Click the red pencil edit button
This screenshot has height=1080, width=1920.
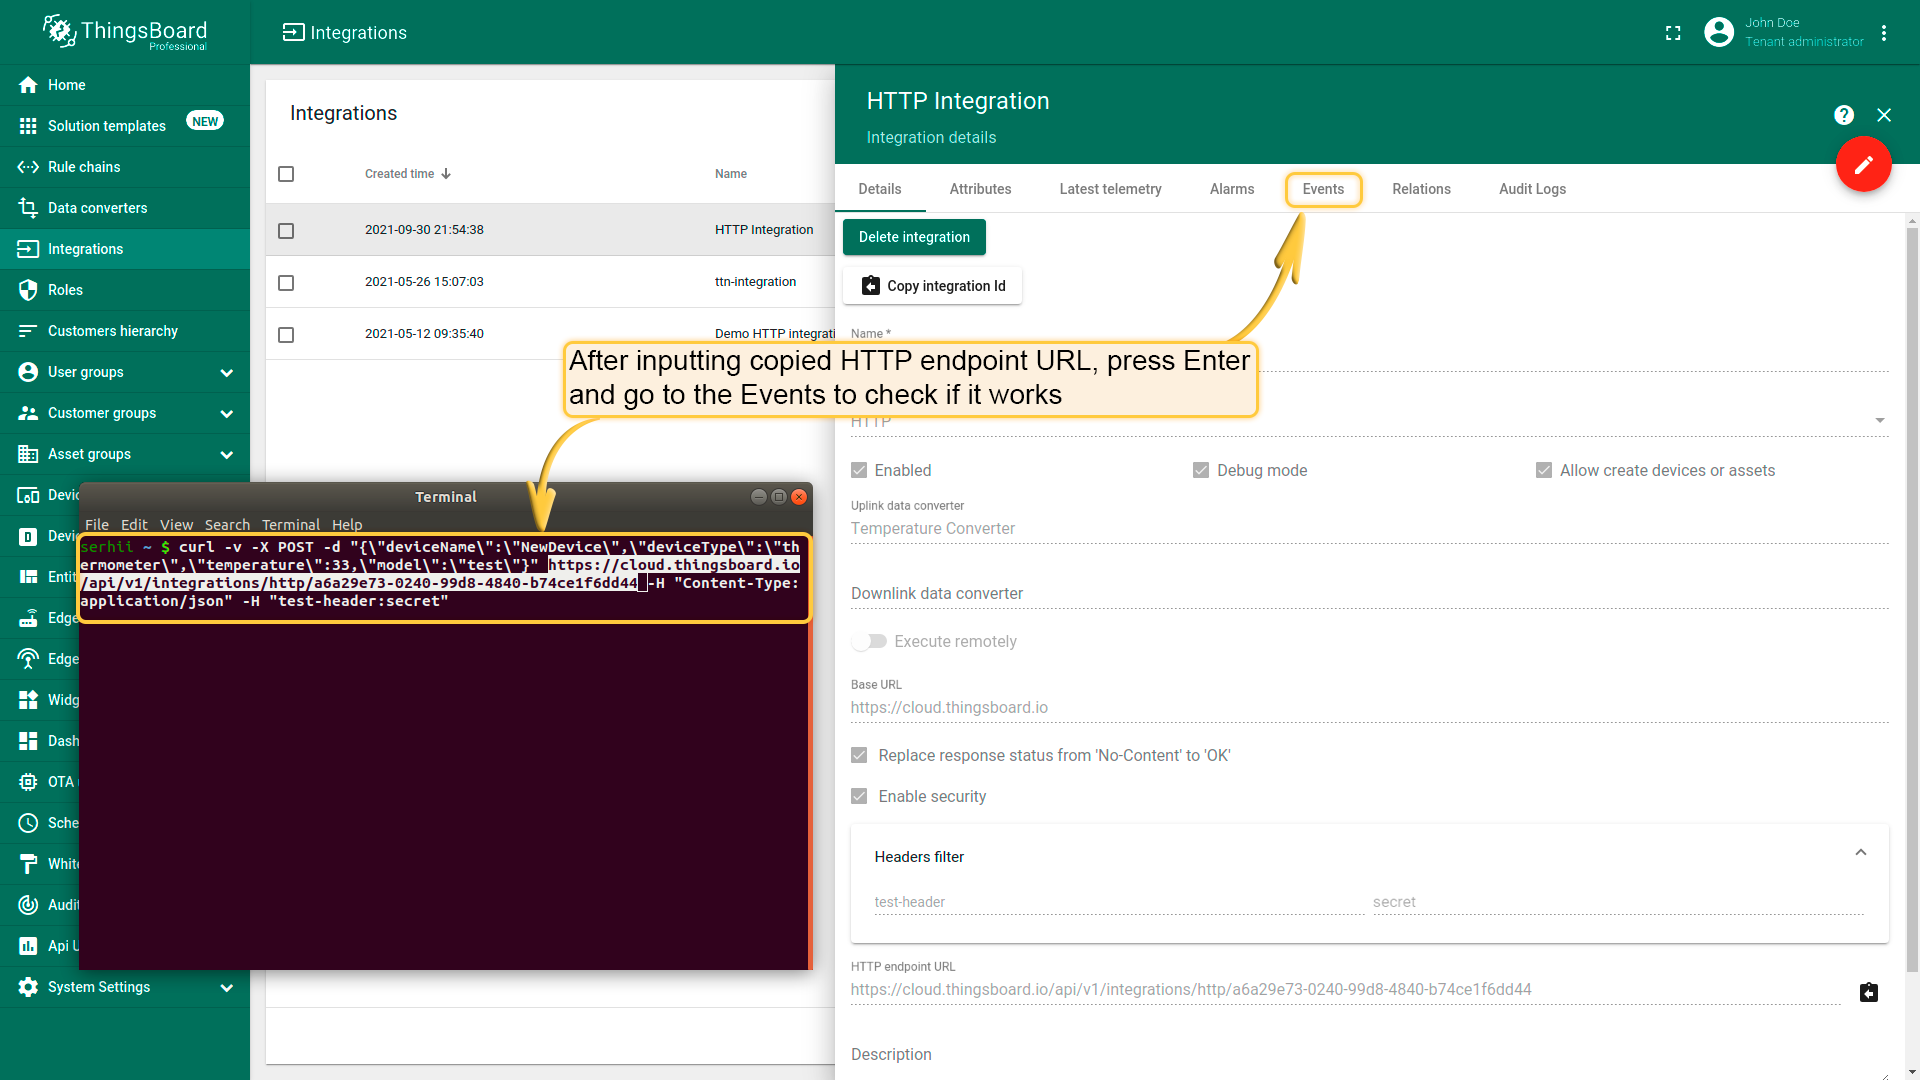pyautogui.click(x=1863, y=165)
